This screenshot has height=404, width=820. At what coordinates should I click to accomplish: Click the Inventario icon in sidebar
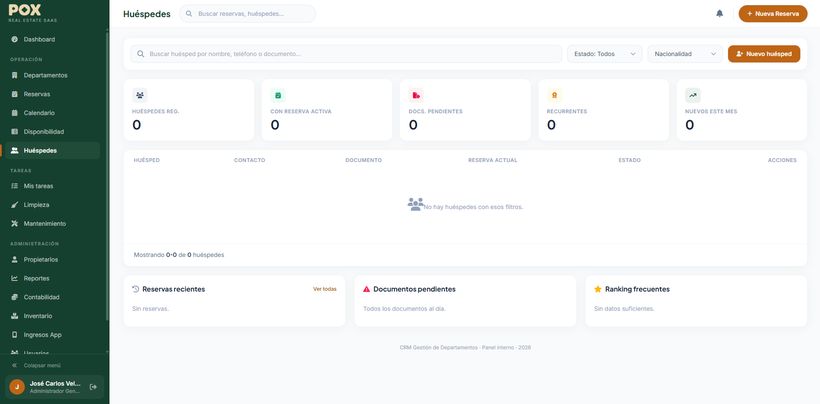pyautogui.click(x=14, y=316)
